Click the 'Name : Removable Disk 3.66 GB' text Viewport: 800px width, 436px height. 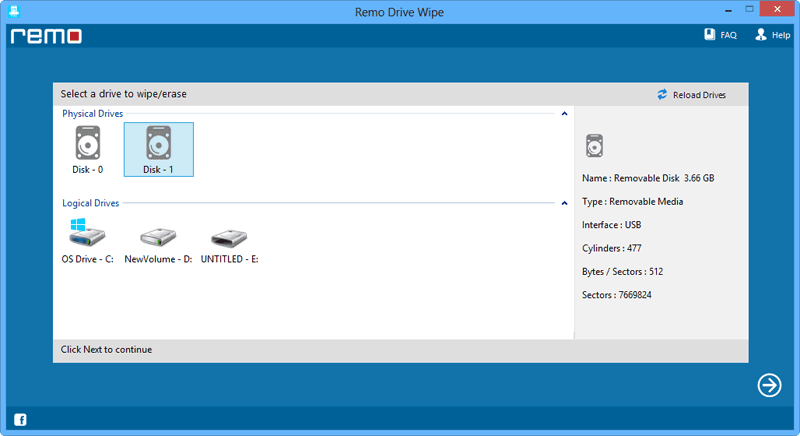[648, 178]
